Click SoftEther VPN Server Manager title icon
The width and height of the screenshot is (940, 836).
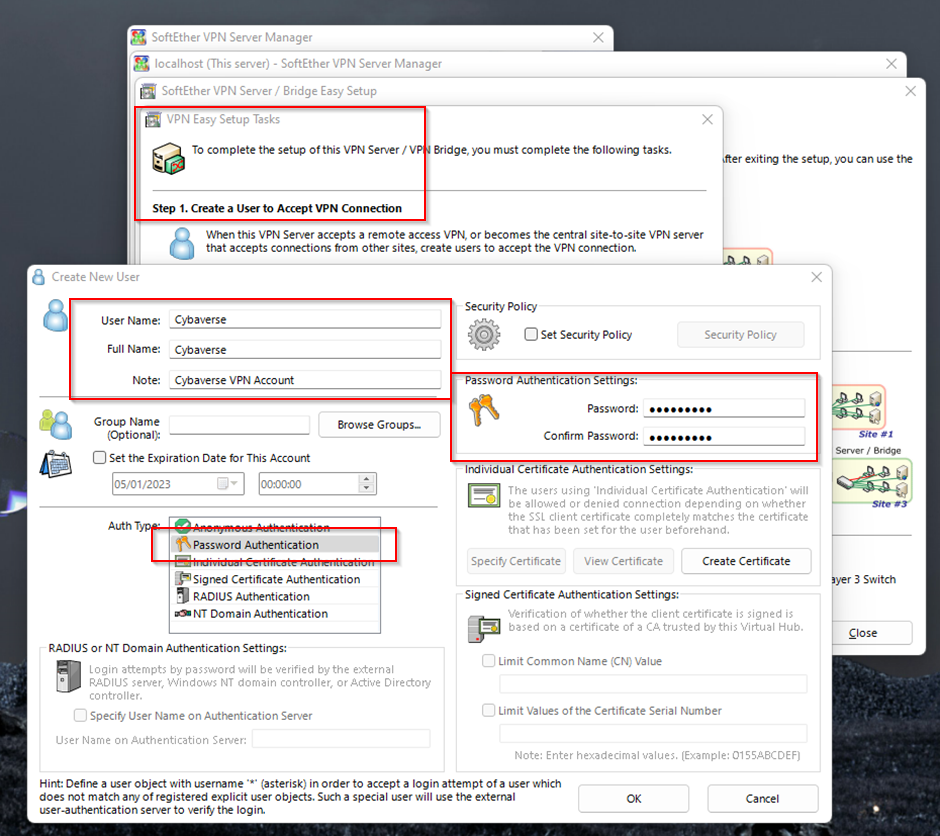pos(138,37)
